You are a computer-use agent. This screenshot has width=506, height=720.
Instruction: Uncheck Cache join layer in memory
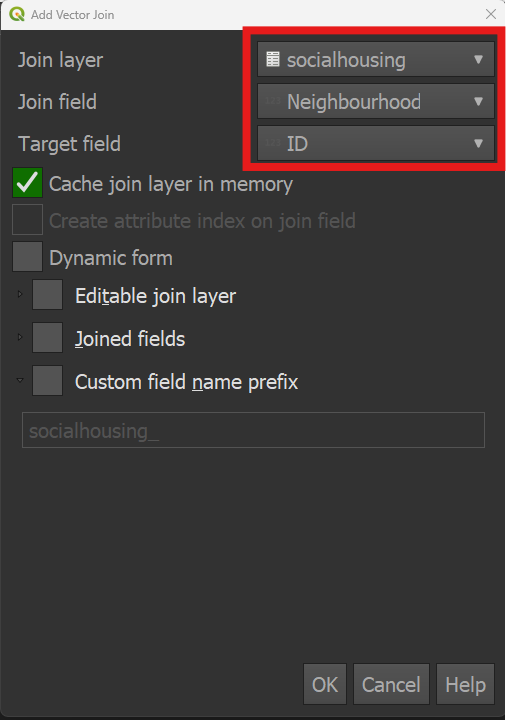click(x=28, y=183)
